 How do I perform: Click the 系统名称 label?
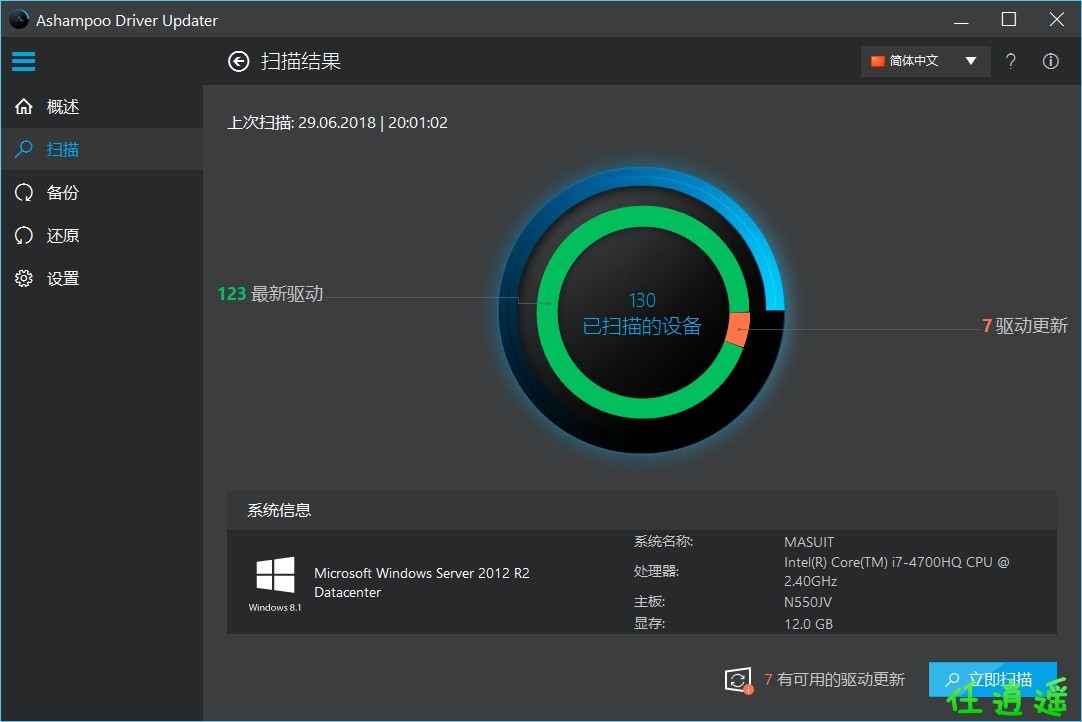[664, 542]
